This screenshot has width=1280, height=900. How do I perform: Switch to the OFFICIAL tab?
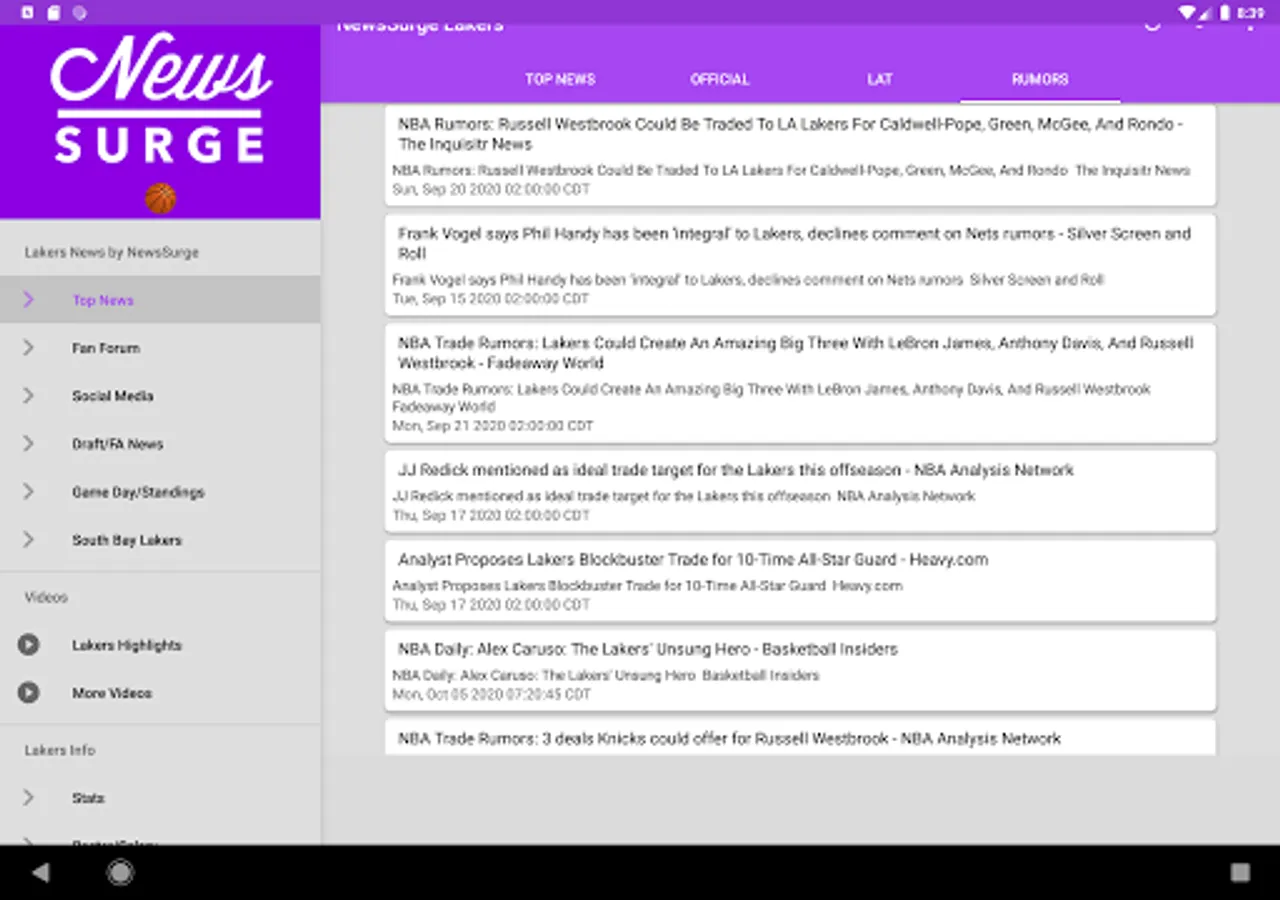720,79
